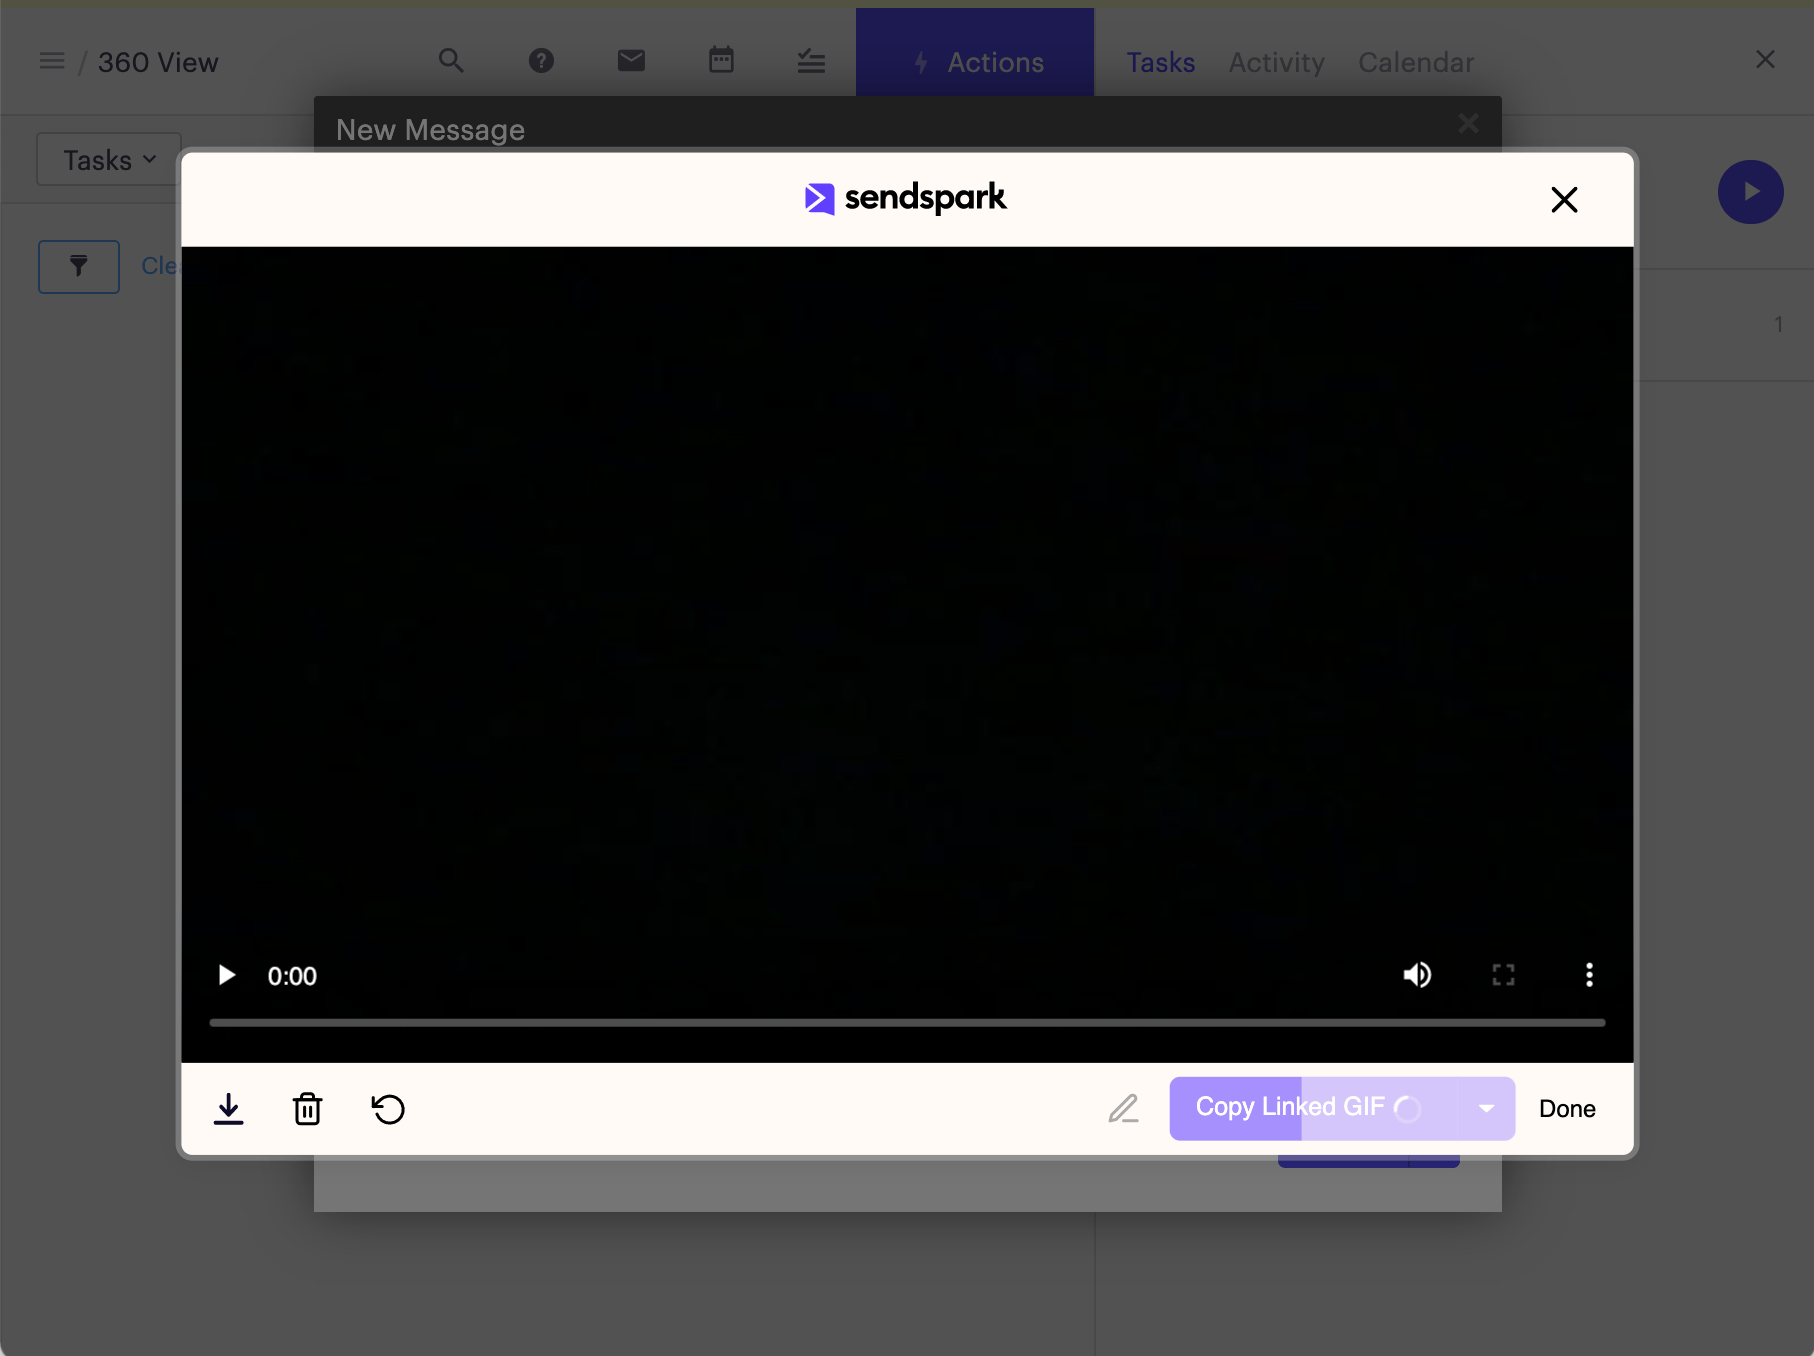Switch to the Activity tab
The image size is (1814, 1356).
pyautogui.click(x=1276, y=62)
